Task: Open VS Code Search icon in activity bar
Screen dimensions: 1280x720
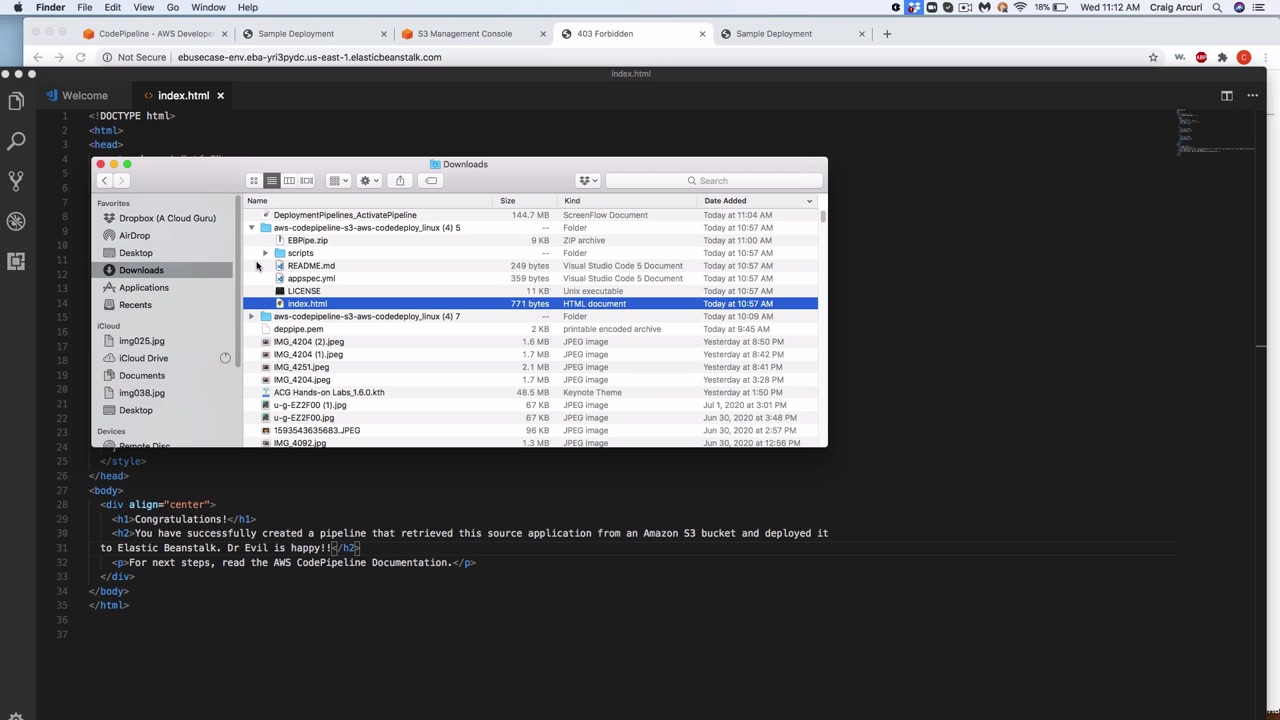Action: click(x=16, y=141)
